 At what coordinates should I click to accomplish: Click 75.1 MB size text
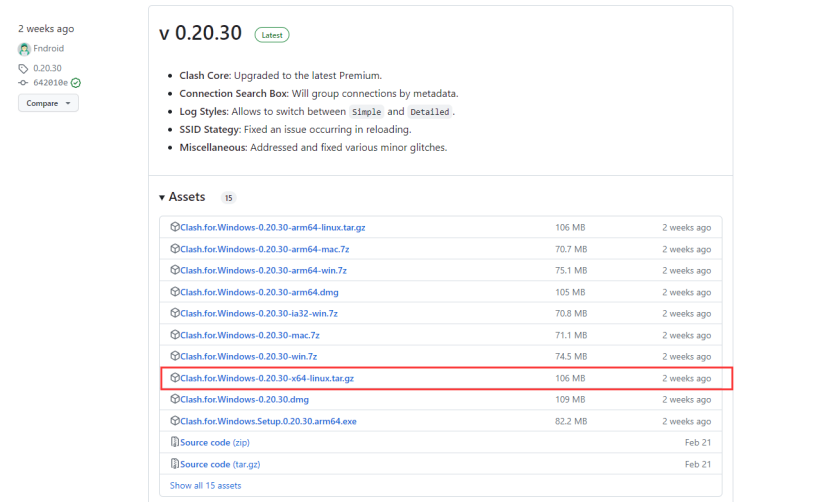(571, 271)
